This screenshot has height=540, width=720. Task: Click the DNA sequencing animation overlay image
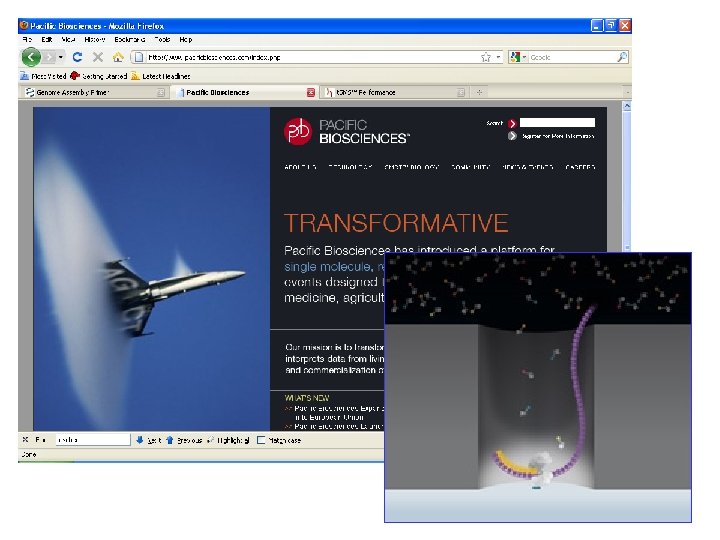pyautogui.click(x=538, y=387)
